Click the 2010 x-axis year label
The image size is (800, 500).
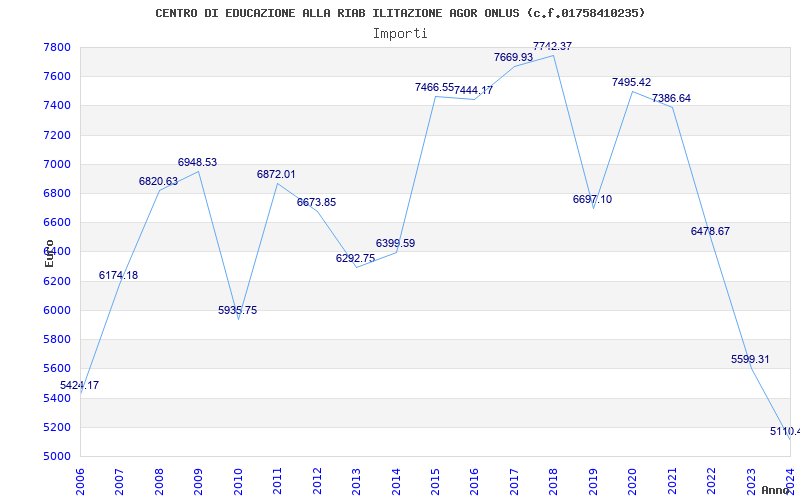[x=238, y=482]
